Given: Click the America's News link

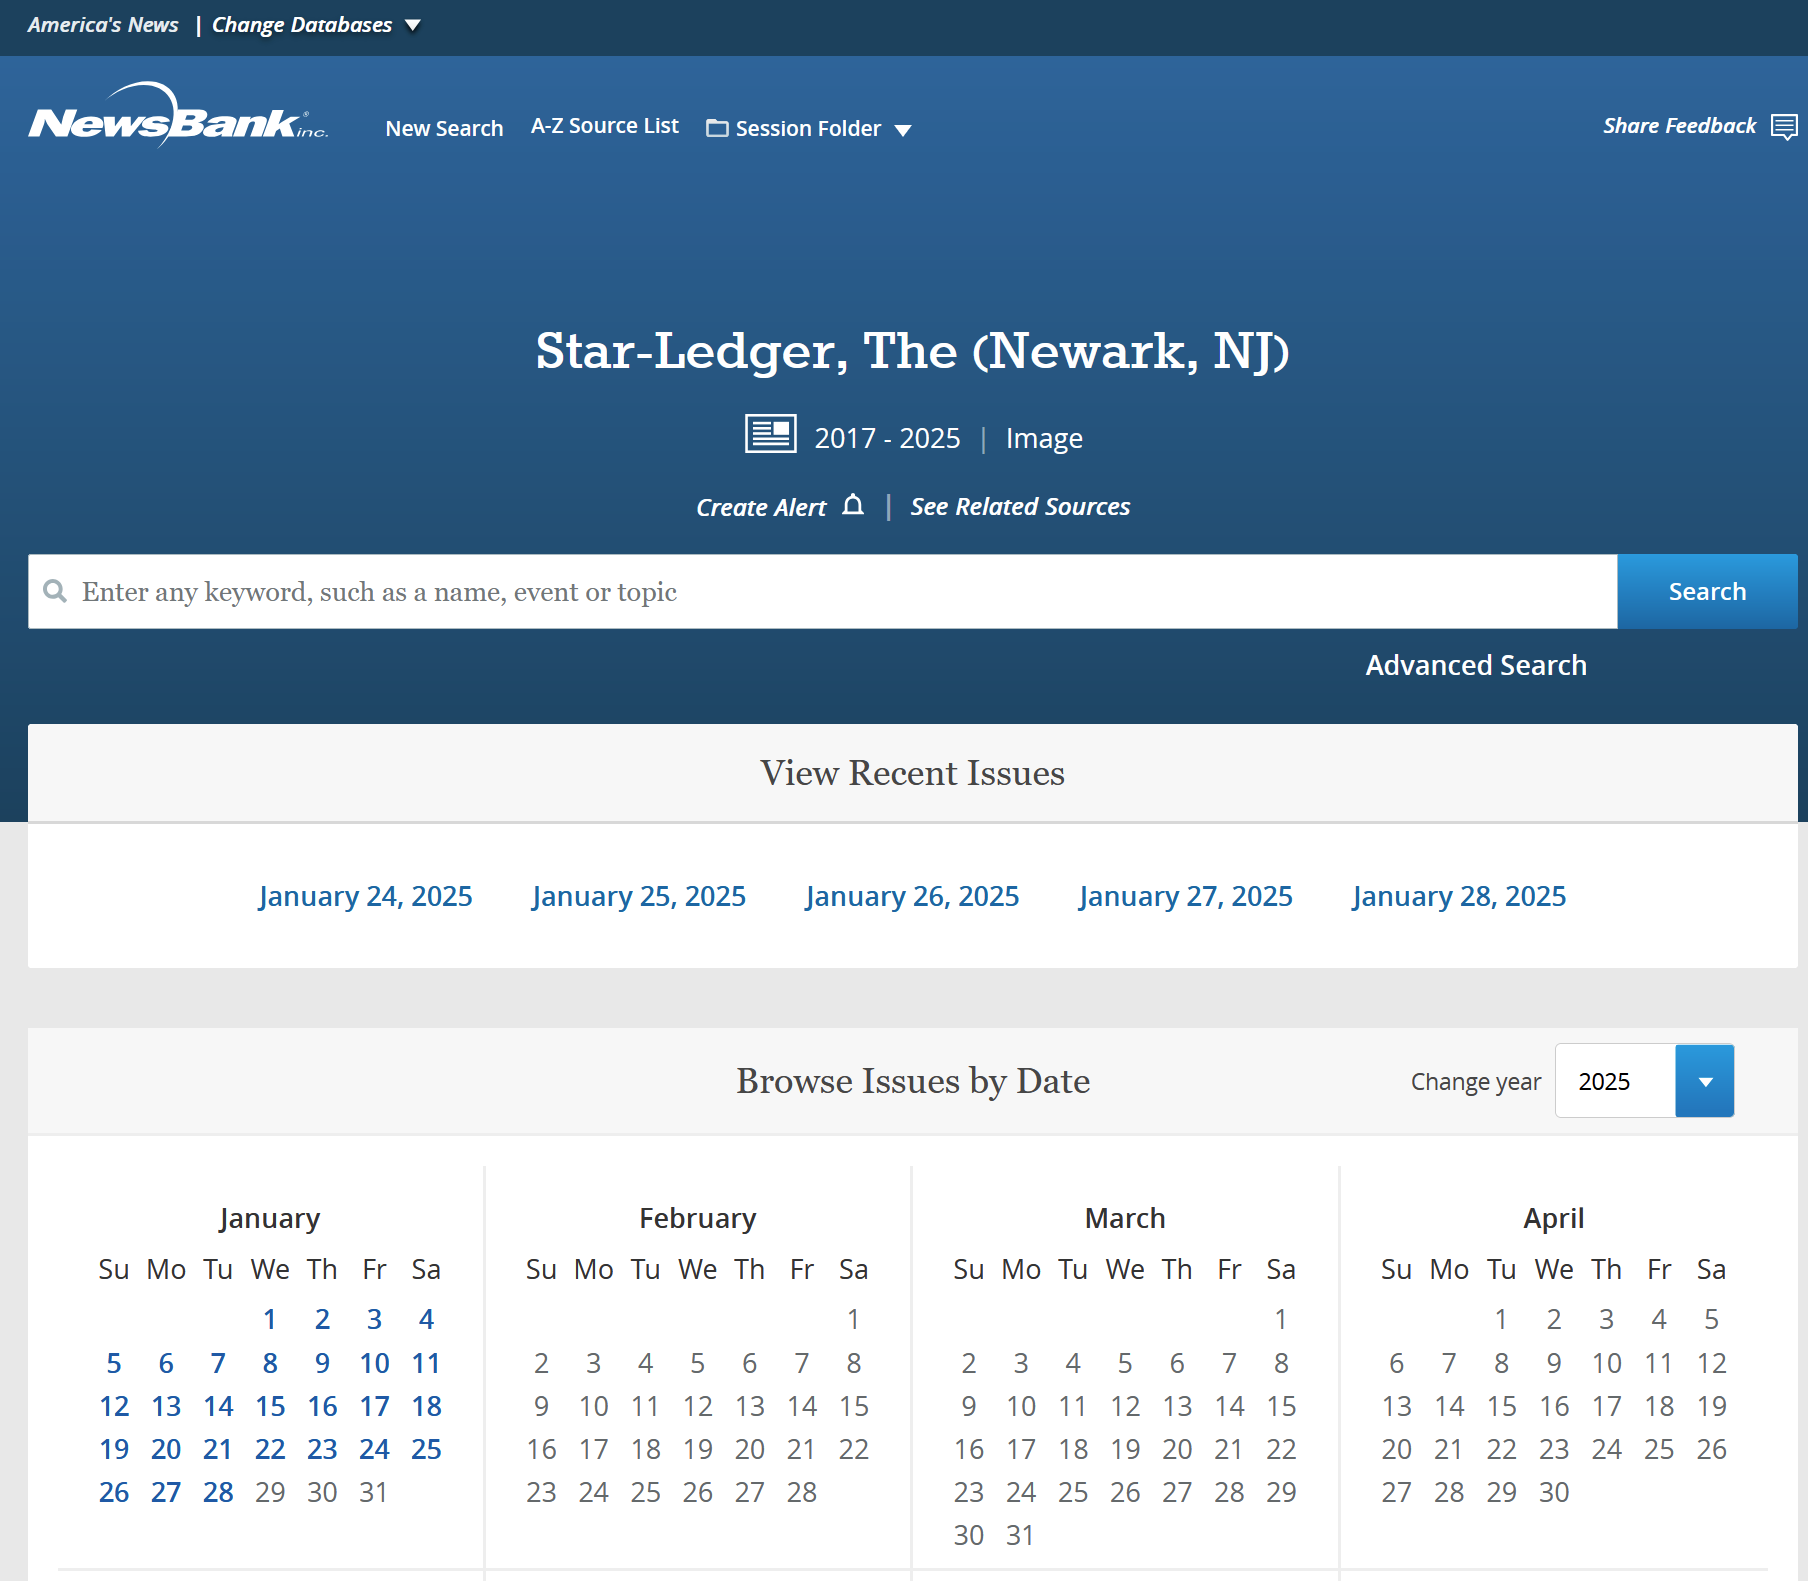Looking at the screenshot, I should [x=103, y=25].
